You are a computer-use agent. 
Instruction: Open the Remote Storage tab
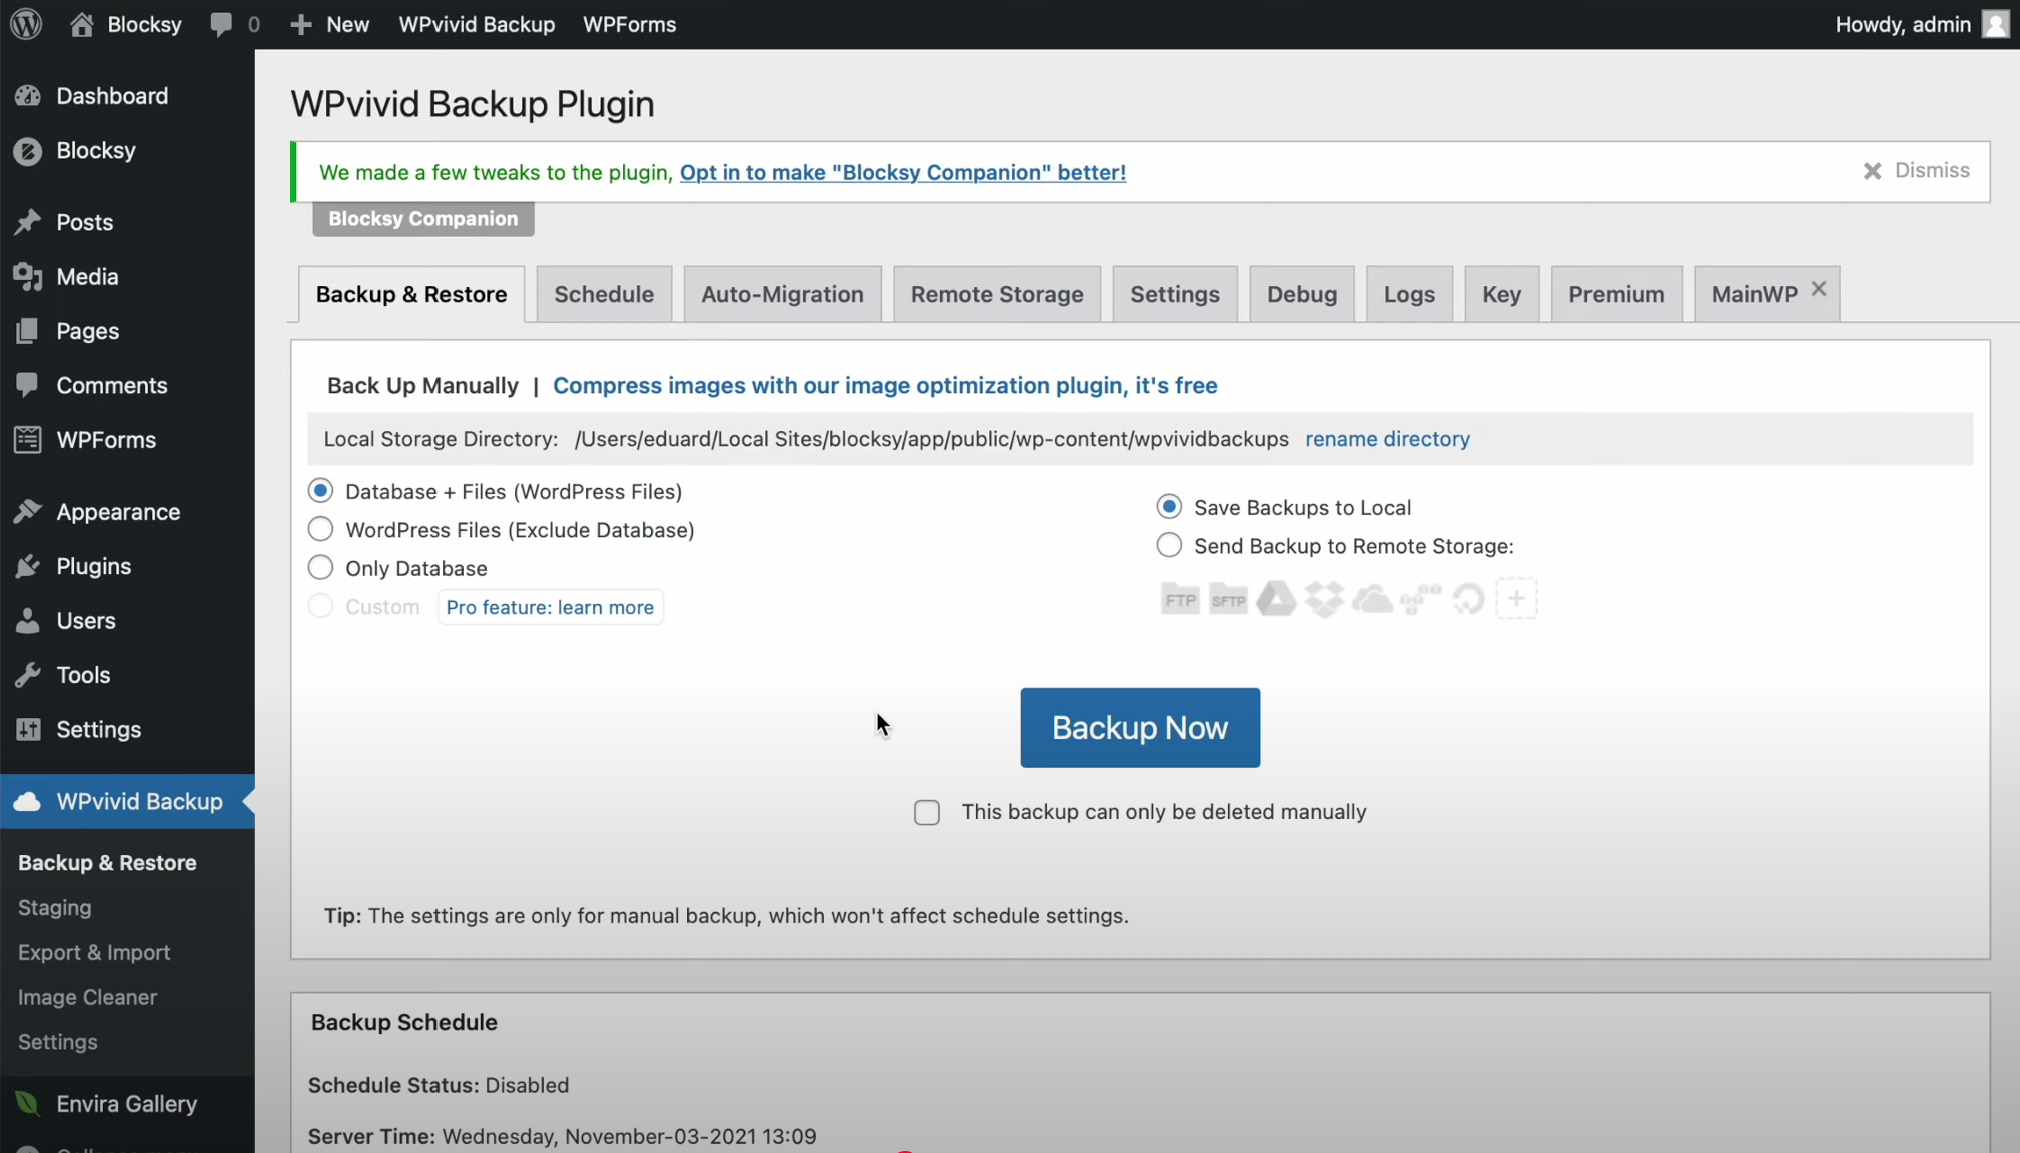tap(996, 294)
